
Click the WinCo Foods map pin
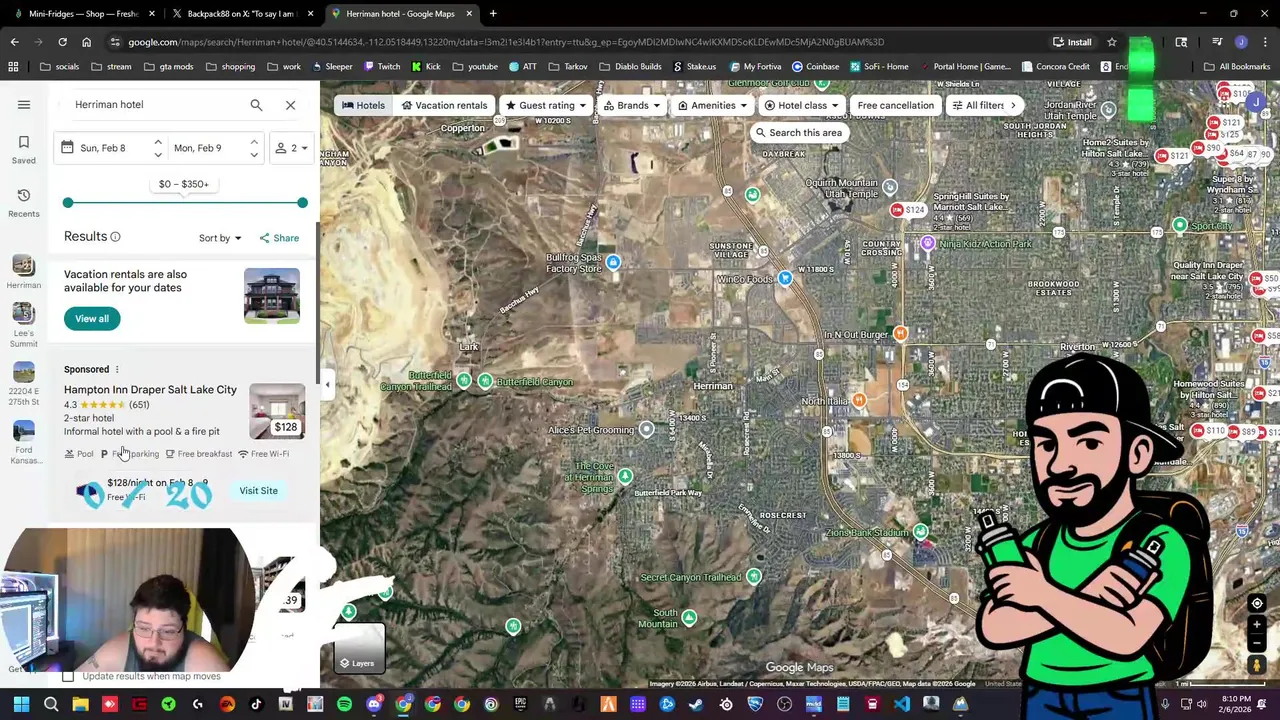tap(785, 279)
